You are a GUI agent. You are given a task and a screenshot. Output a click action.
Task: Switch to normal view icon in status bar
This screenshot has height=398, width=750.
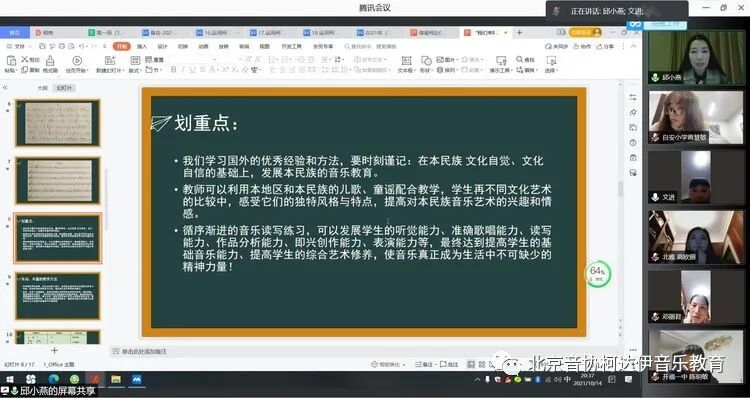(x=471, y=365)
